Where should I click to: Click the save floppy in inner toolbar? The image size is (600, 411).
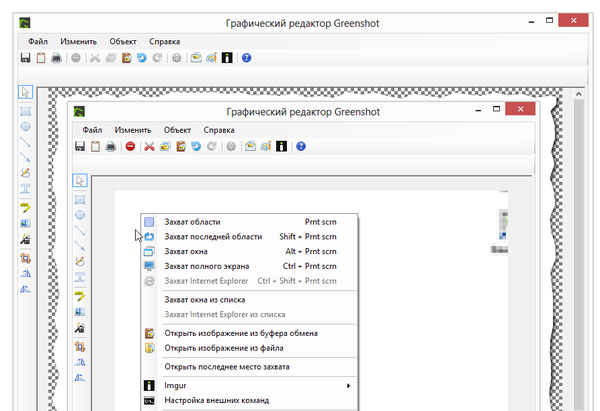[x=80, y=146]
